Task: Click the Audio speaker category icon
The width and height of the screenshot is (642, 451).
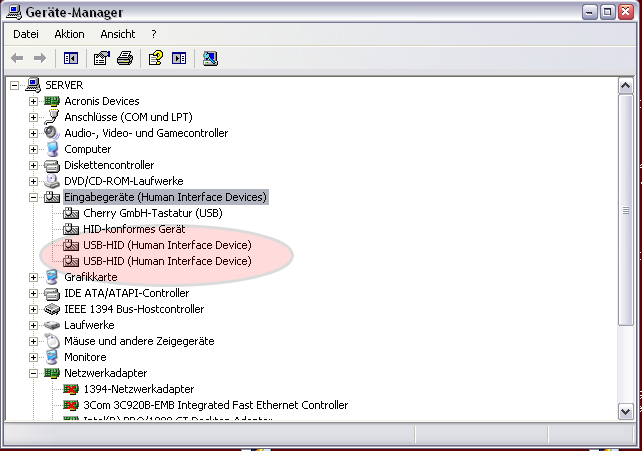Action: (52, 133)
